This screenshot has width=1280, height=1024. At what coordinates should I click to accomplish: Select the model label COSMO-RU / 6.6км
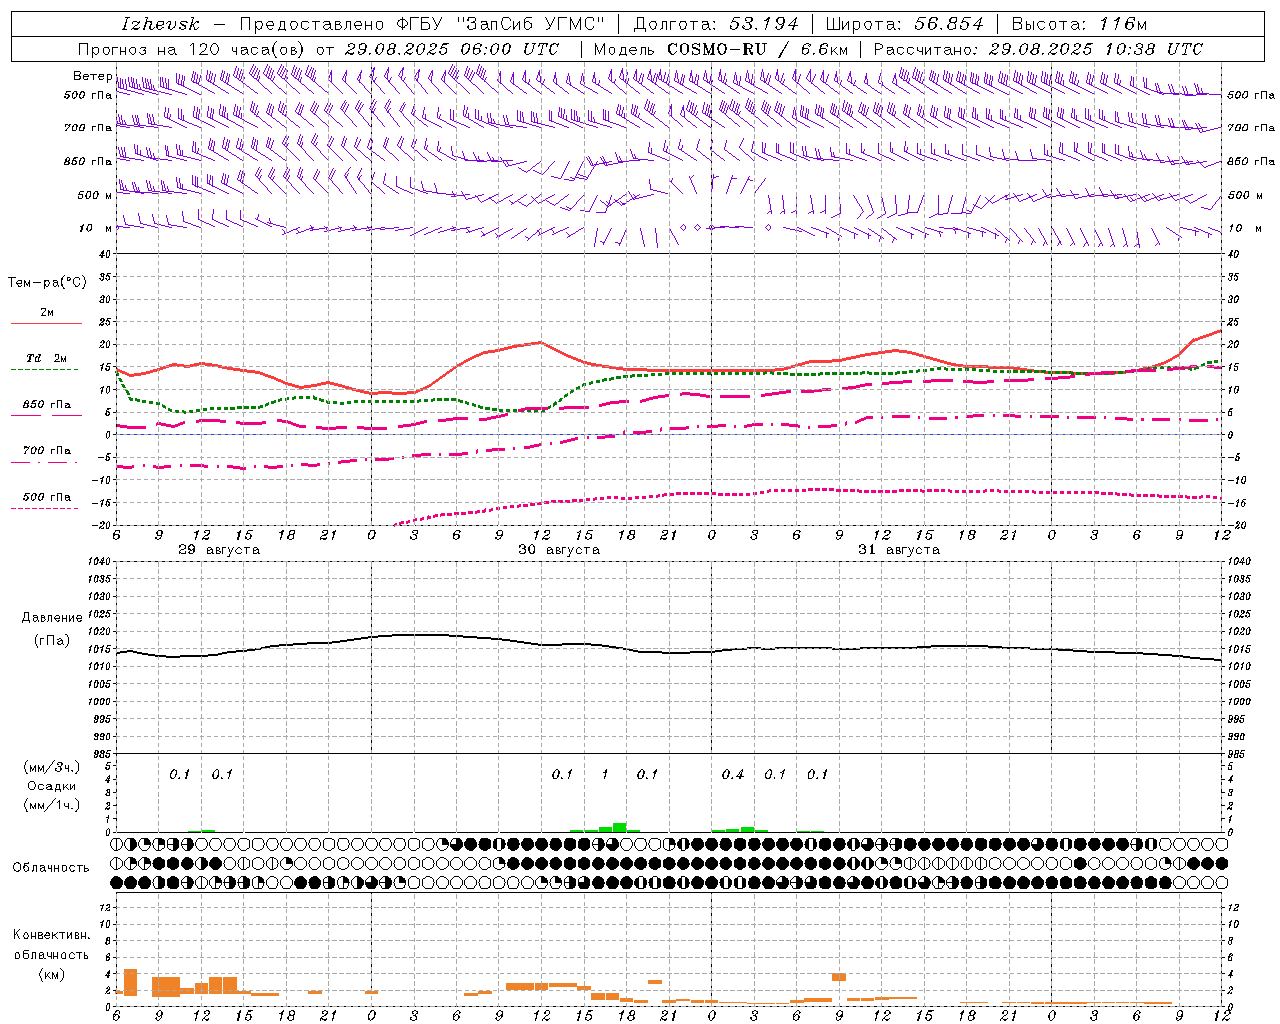[x=758, y=49]
